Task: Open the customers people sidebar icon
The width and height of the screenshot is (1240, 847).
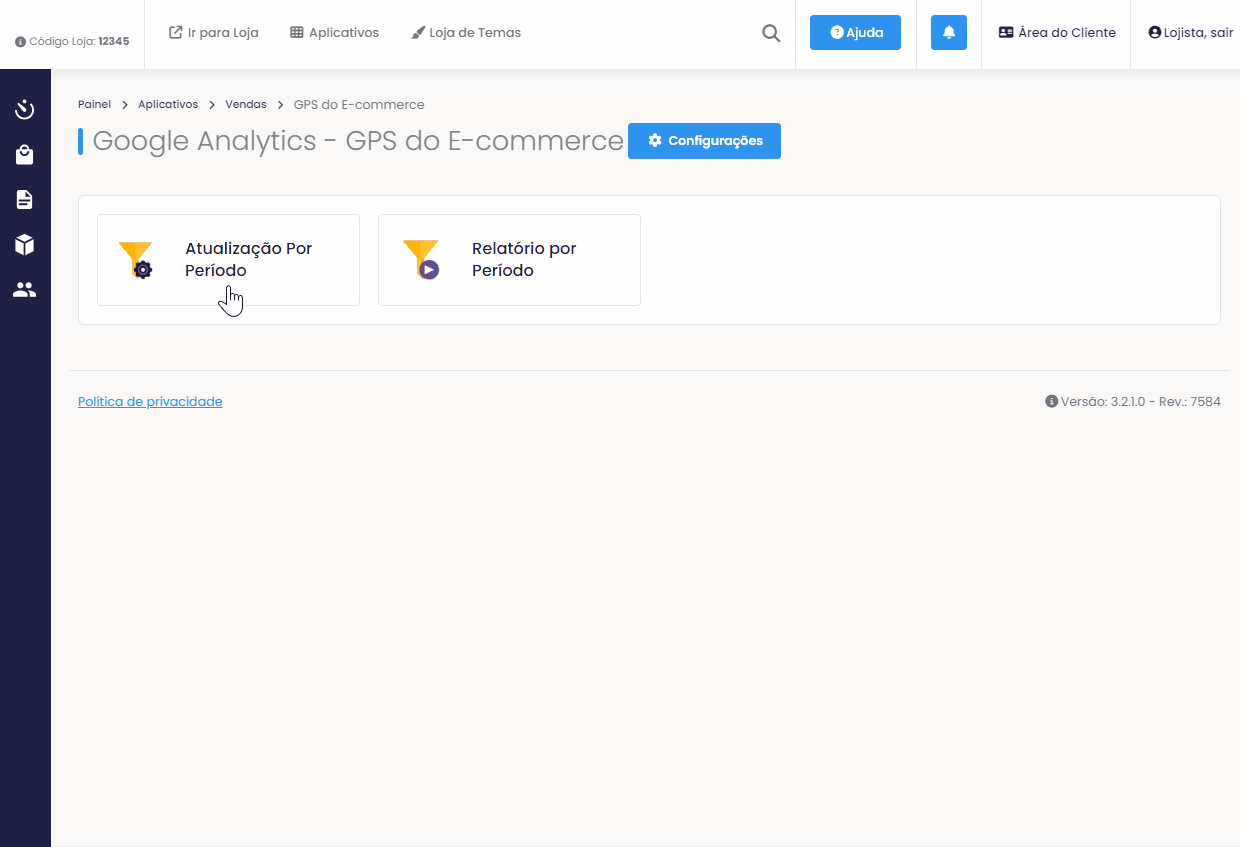Action: click(25, 290)
